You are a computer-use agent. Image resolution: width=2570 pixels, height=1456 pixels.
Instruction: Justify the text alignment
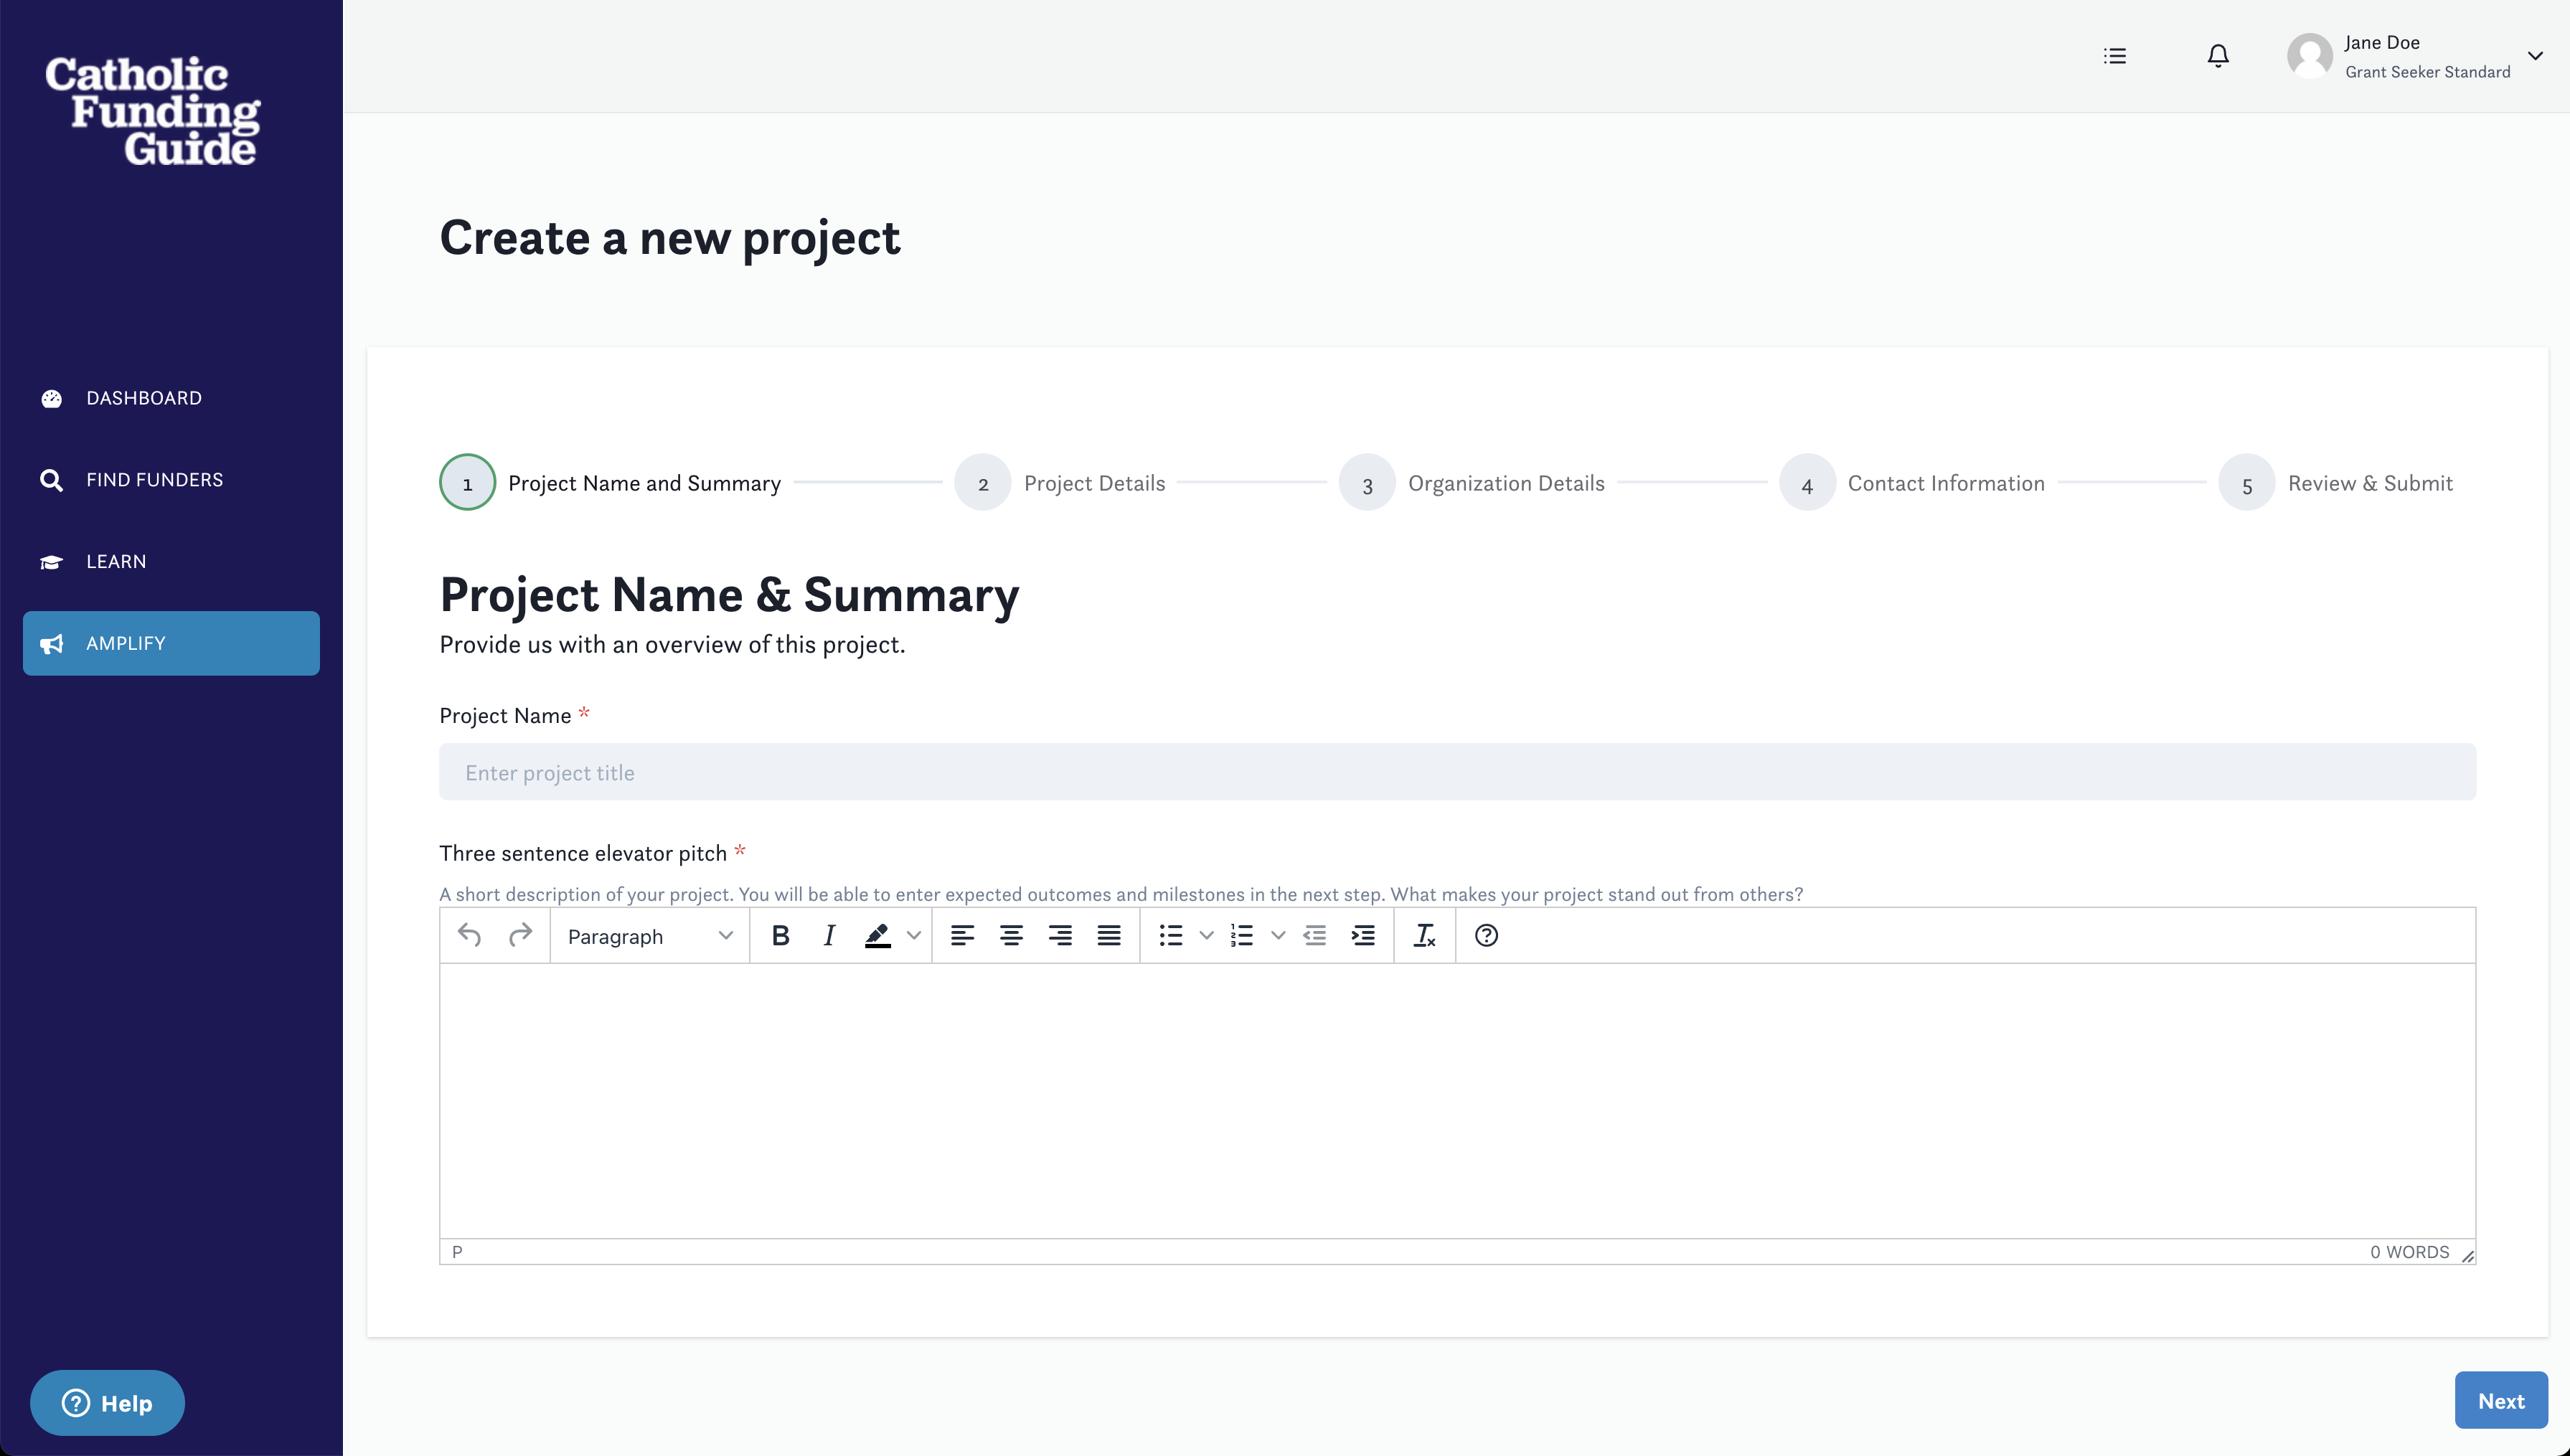[1108, 935]
